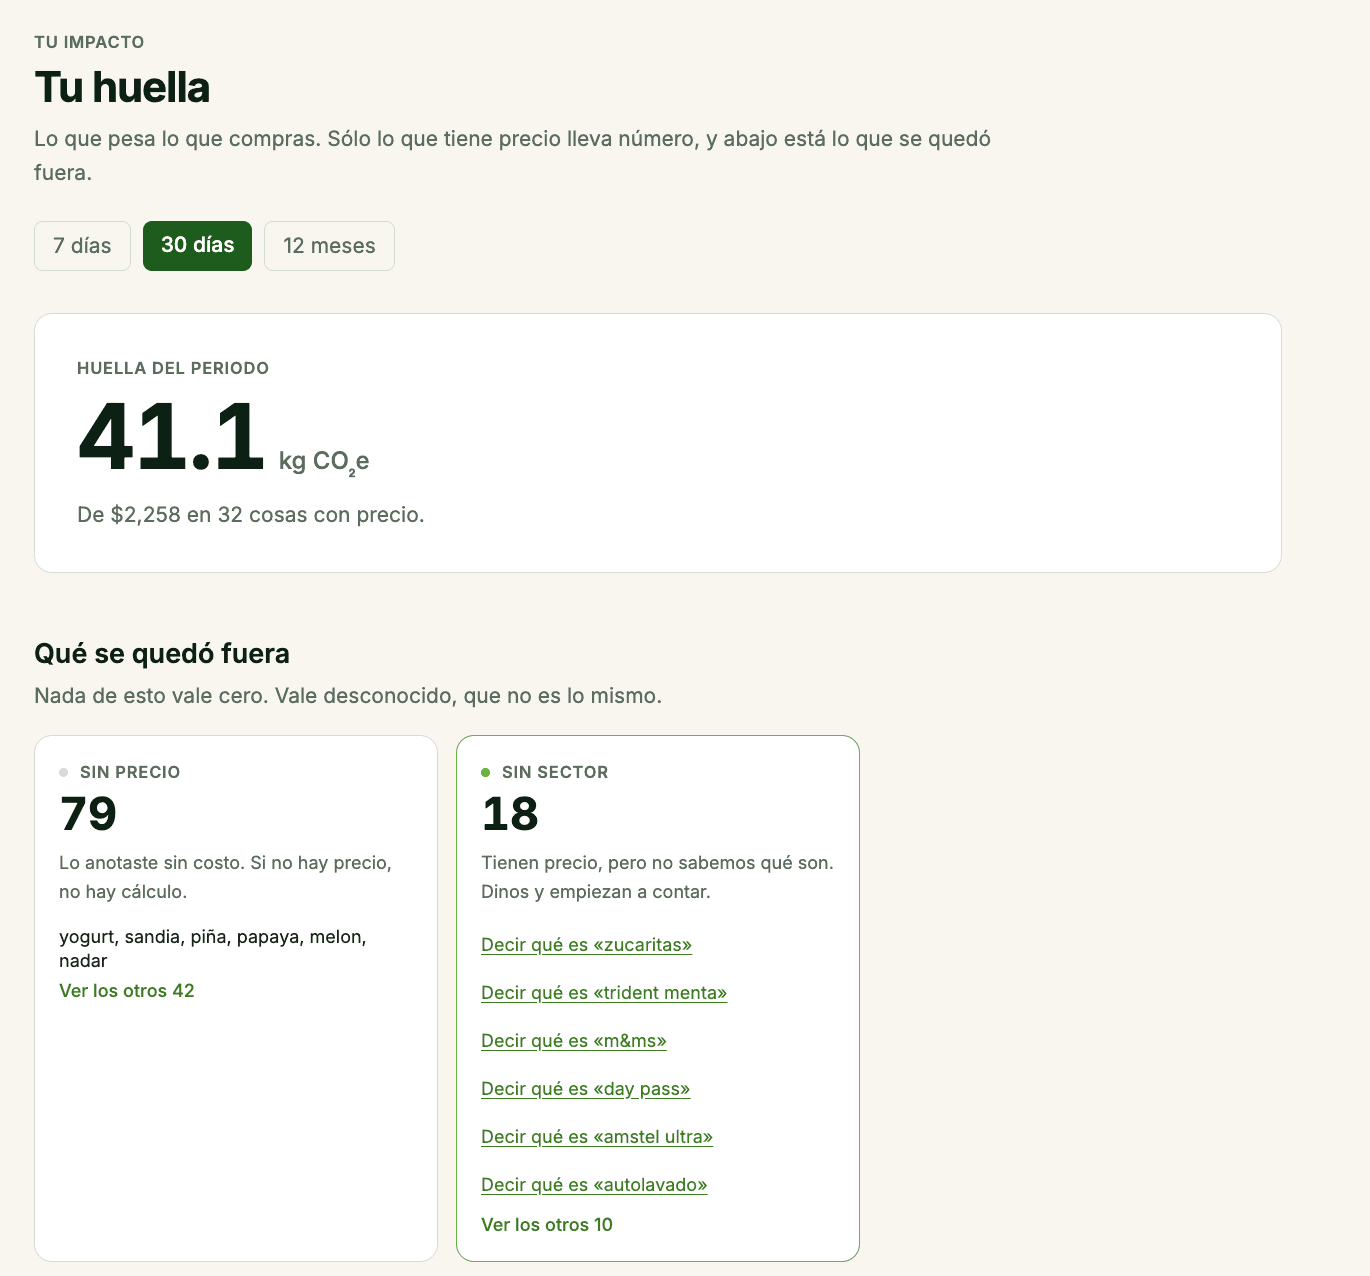Click the 'Qué se quedó fuera' heading
The height and width of the screenshot is (1276, 1370).
[x=162, y=654]
